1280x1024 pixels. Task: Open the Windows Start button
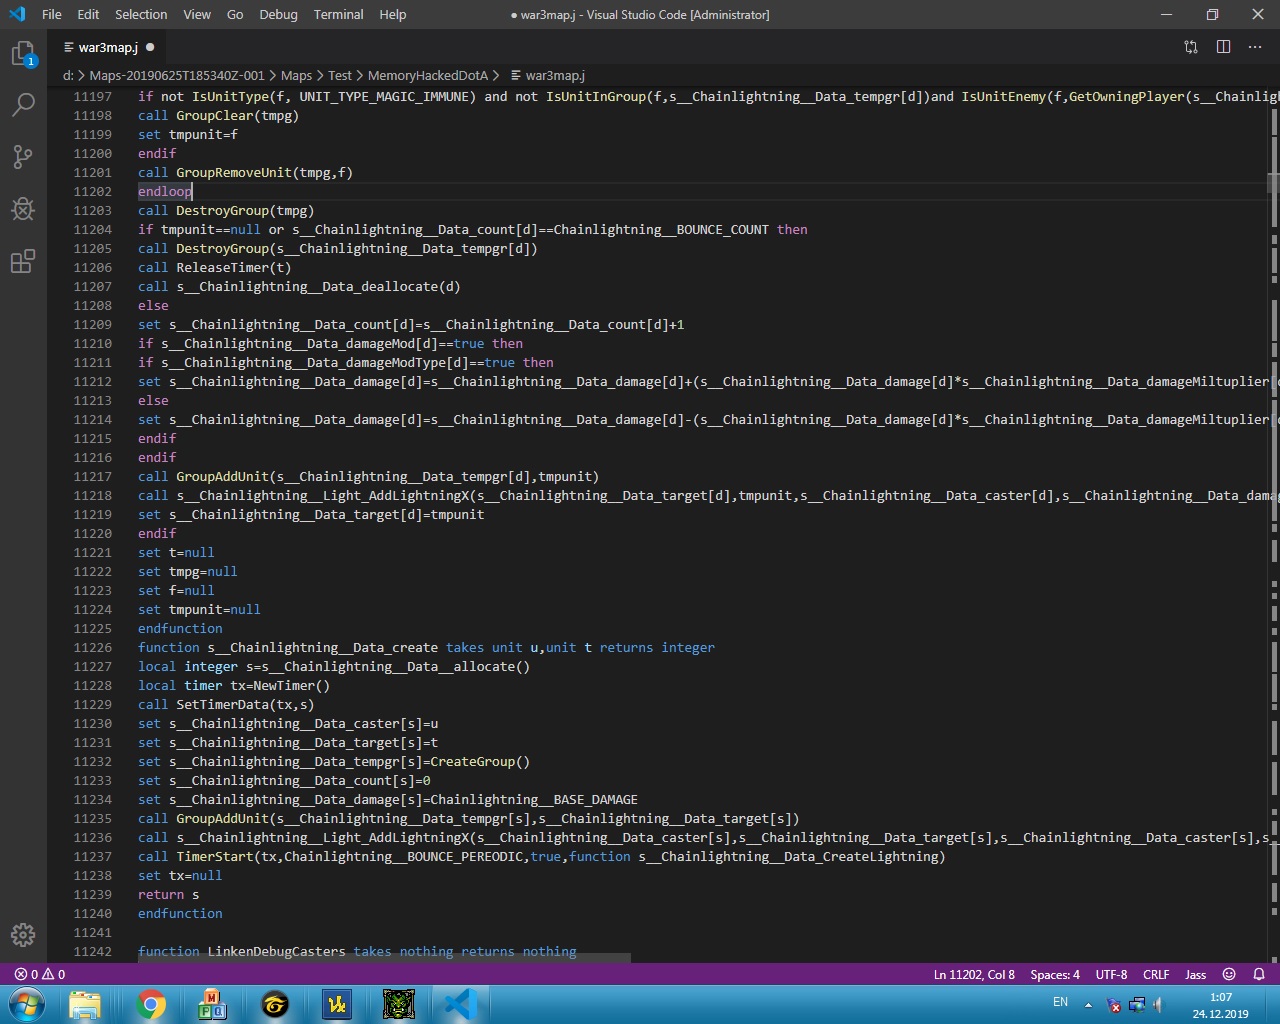25,1004
